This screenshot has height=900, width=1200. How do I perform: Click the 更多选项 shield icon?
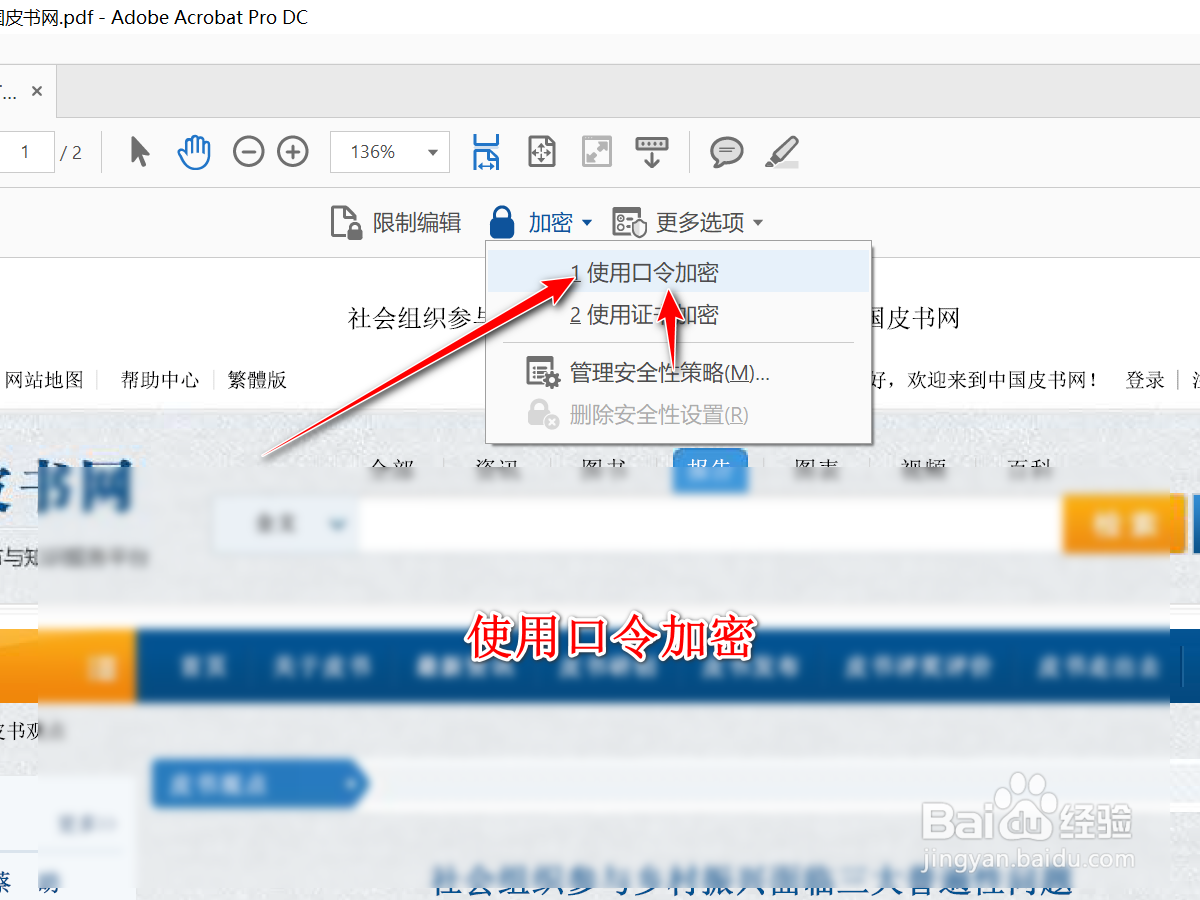(630, 222)
